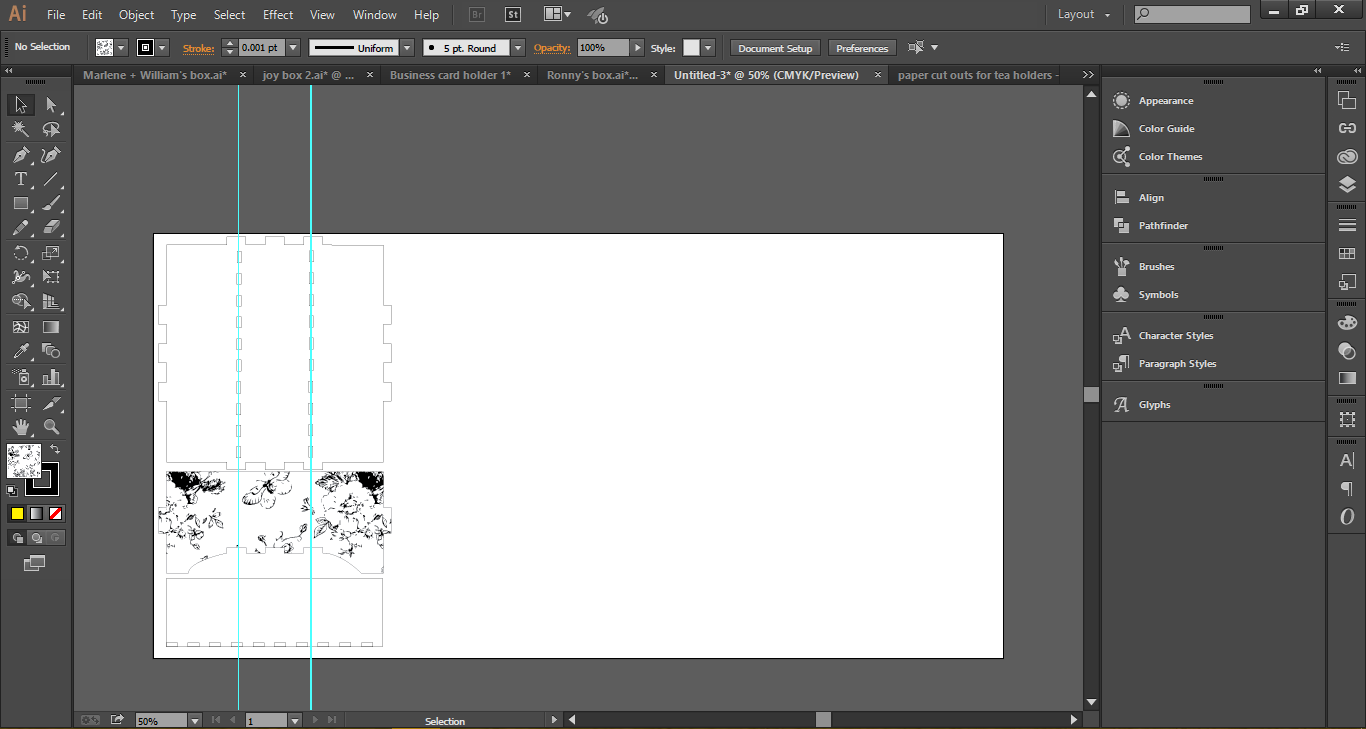Set paint mode to None

pos(56,513)
